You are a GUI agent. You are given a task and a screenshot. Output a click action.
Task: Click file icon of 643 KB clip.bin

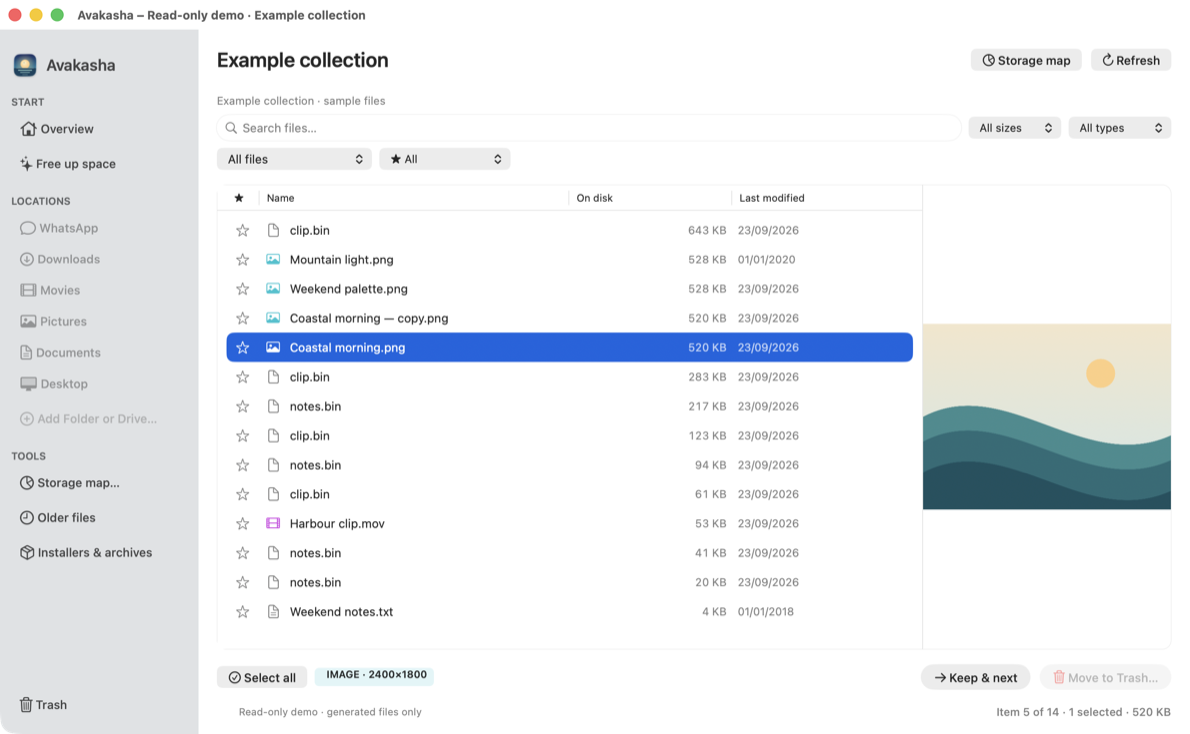pyautogui.click(x=273, y=230)
